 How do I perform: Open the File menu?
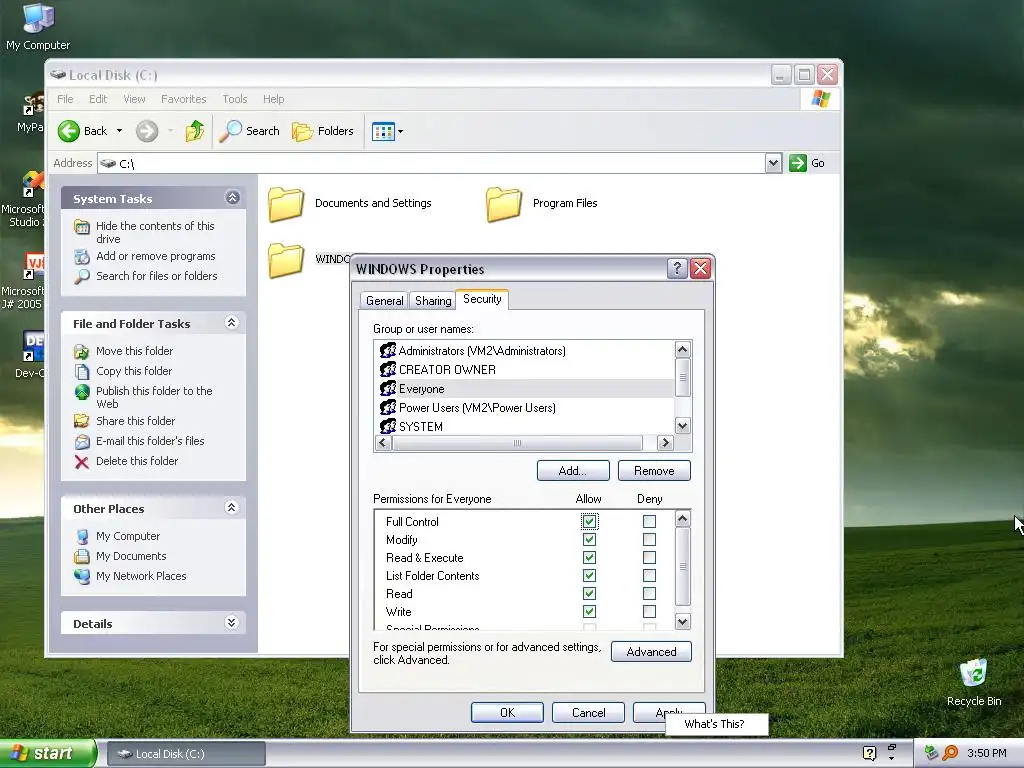[x=65, y=99]
